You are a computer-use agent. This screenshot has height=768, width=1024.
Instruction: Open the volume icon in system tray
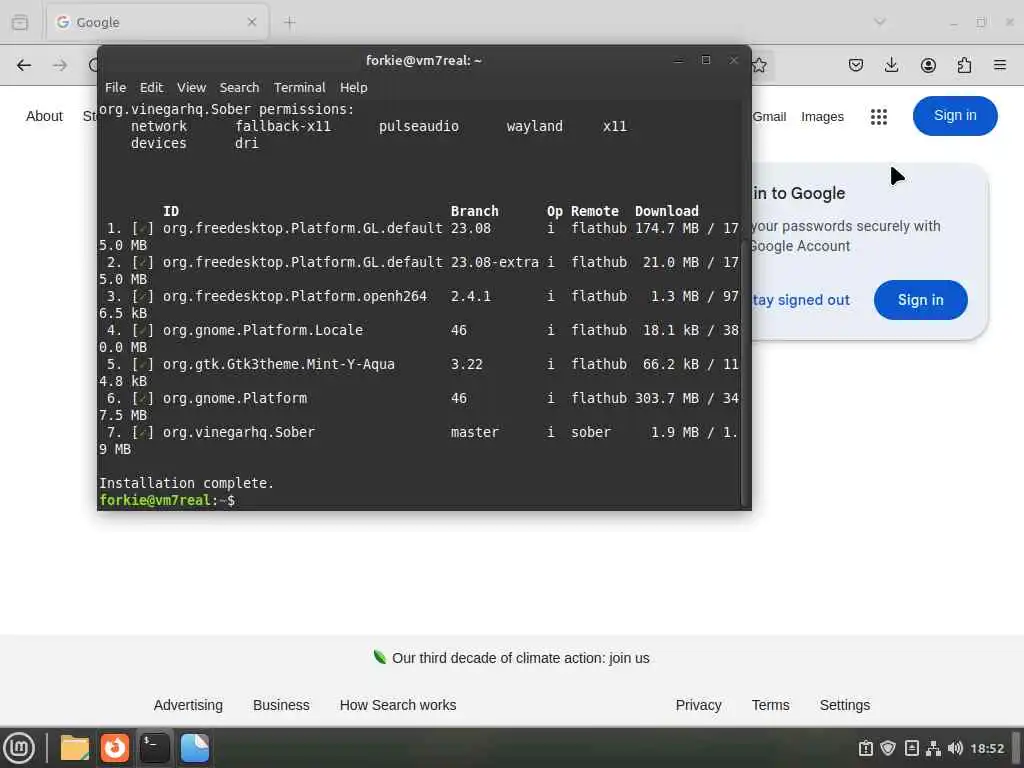[x=955, y=748]
